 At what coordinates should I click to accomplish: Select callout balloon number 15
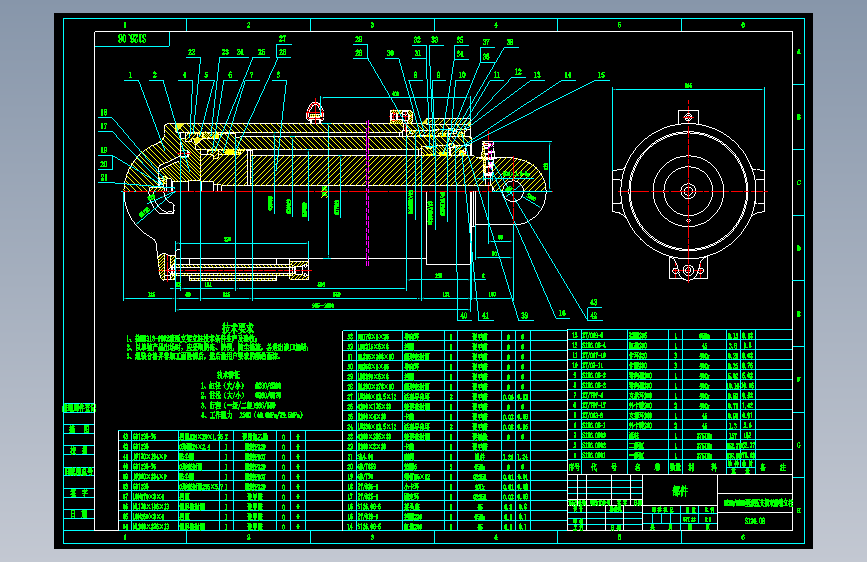[x=601, y=75]
